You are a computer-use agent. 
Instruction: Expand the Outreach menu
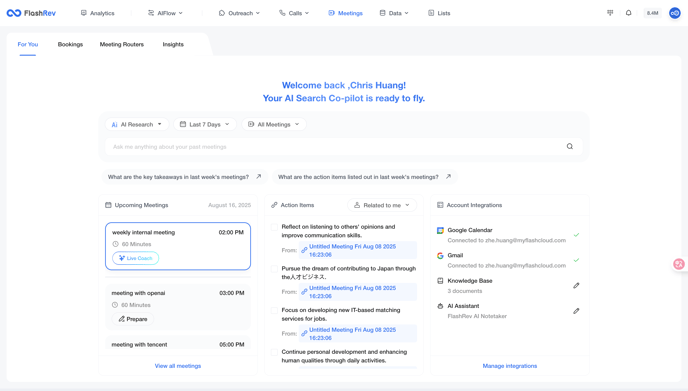239,13
